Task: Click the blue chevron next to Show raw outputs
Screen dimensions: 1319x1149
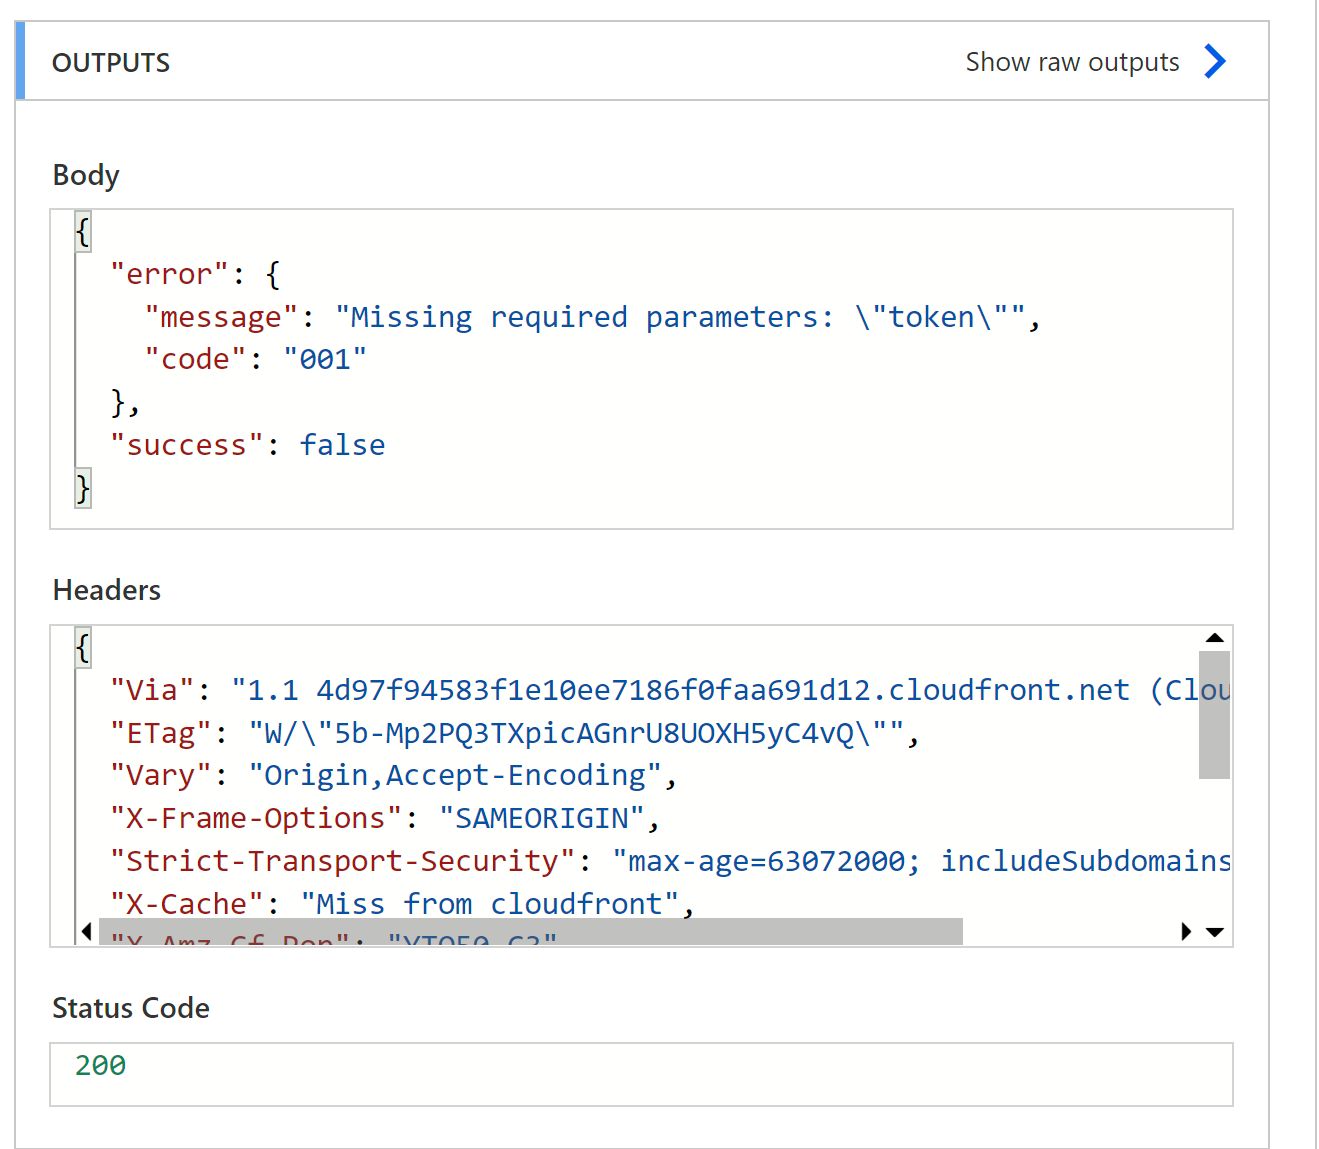Action: pos(1215,62)
